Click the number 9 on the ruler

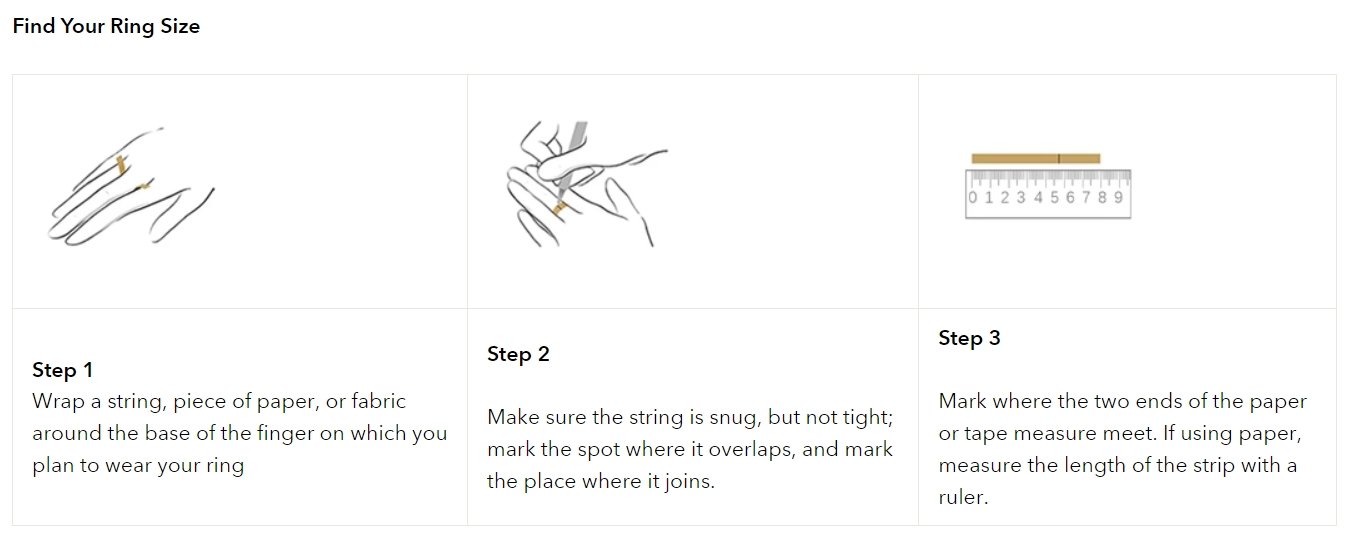coord(1118,198)
